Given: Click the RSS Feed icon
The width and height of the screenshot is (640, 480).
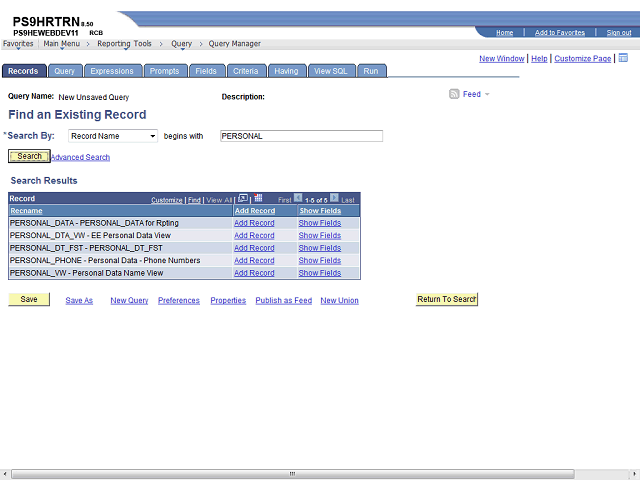Looking at the screenshot, I should click(x=454, y=94).
